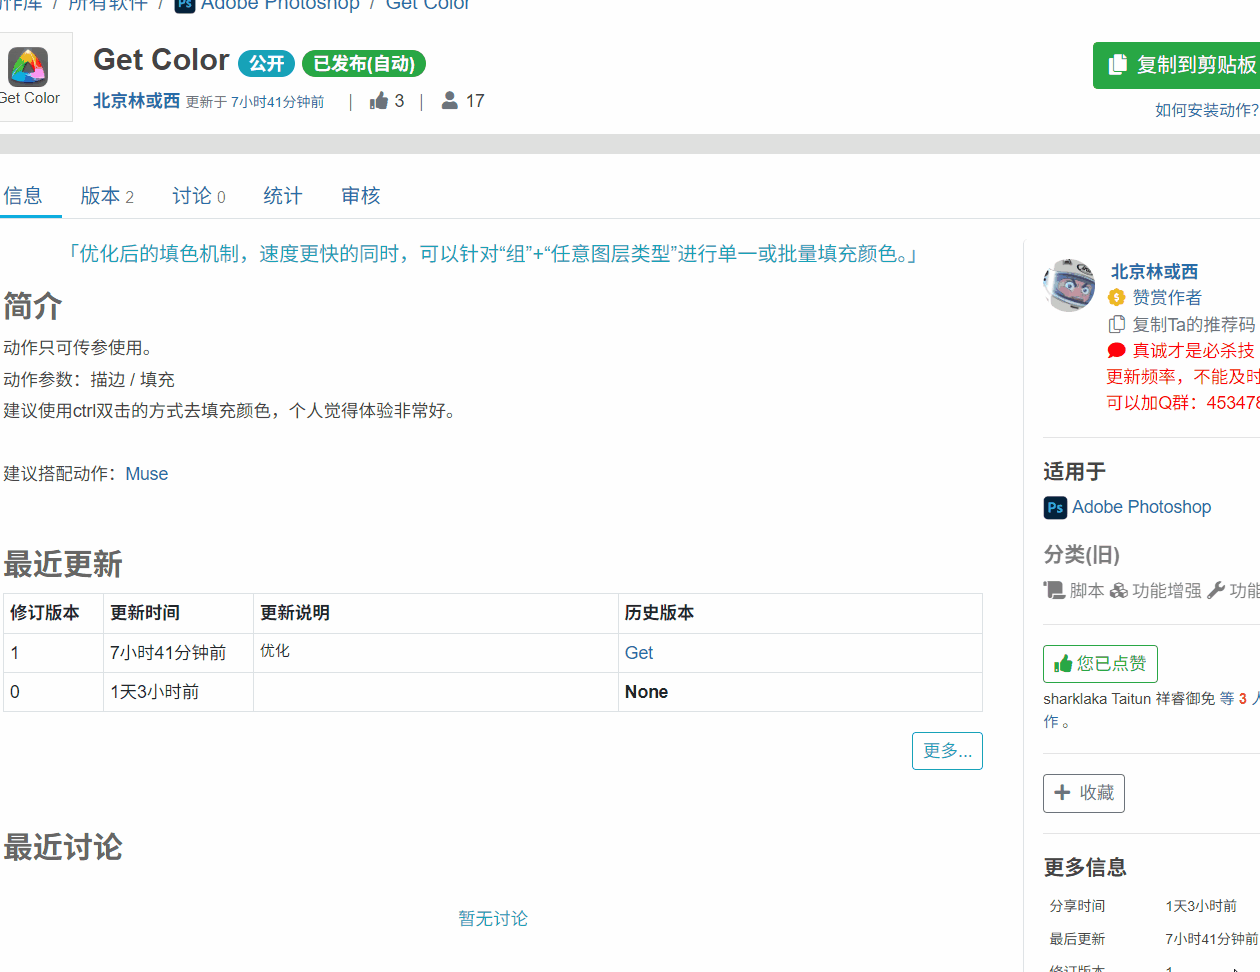Click the script icon before 脚本
This screenshot has width=1260, height=972.
coord(1054,590)
